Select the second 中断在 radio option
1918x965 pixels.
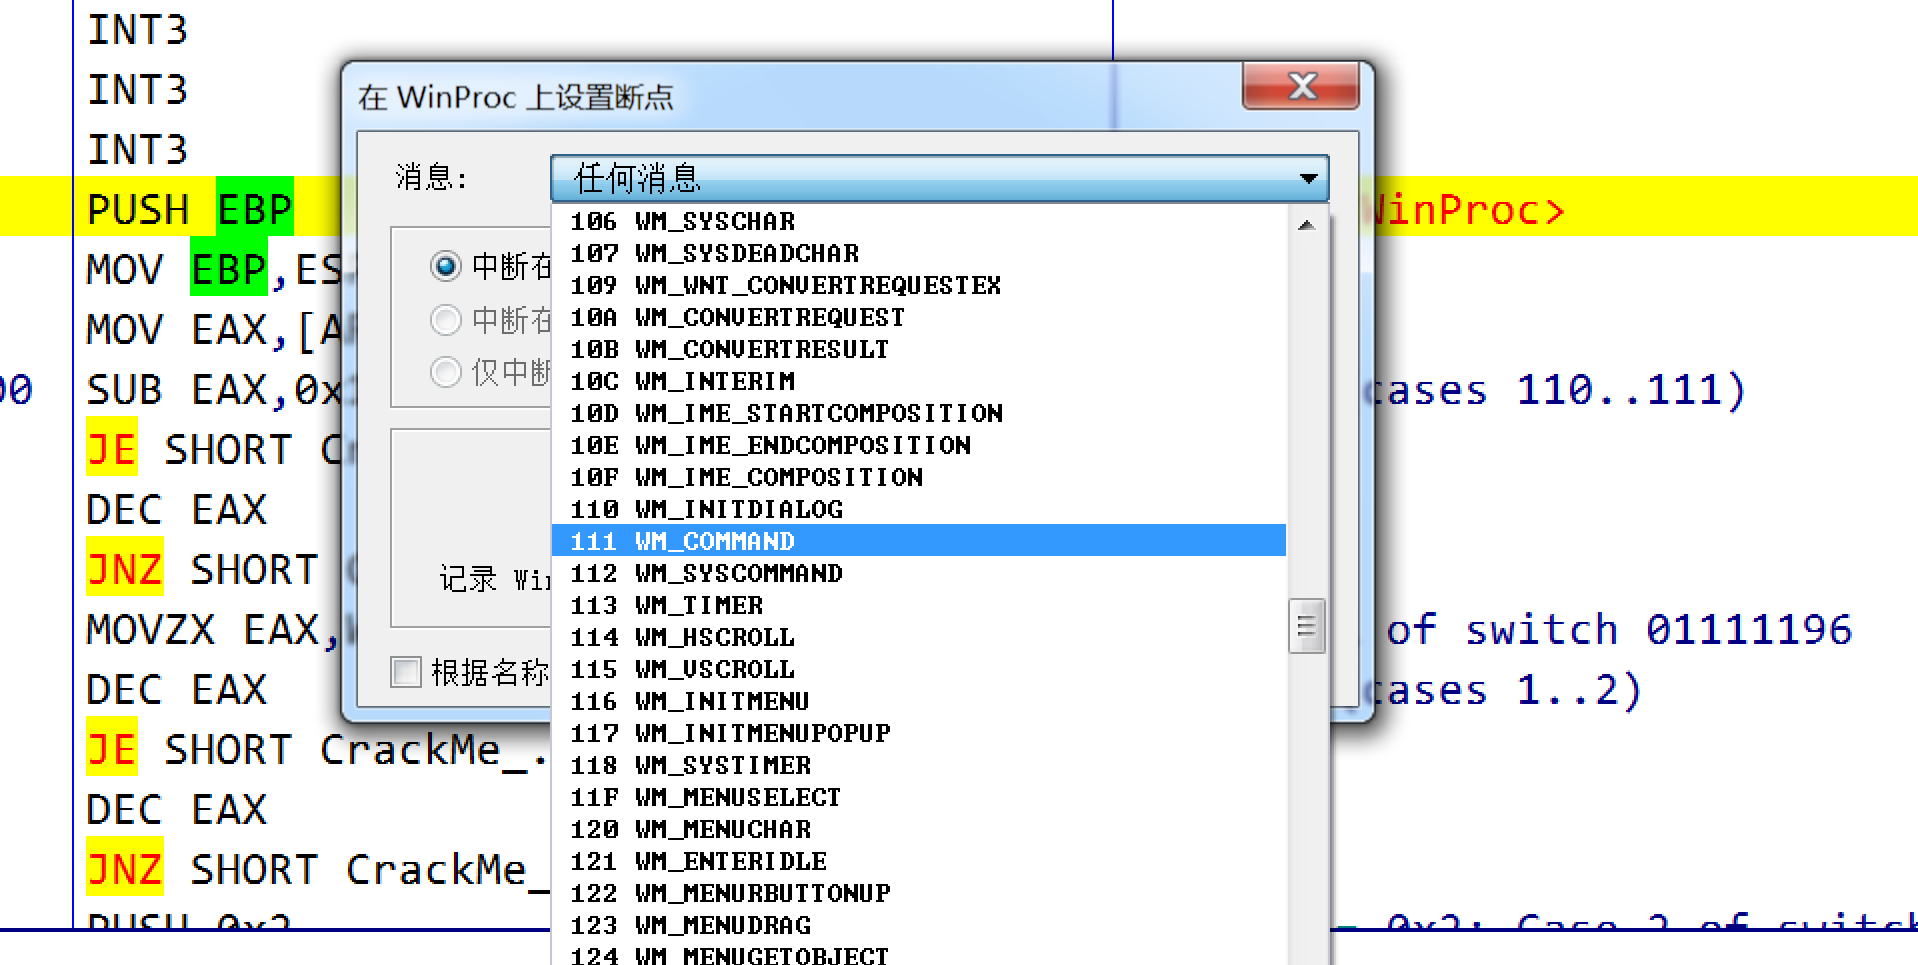[443, 320]
